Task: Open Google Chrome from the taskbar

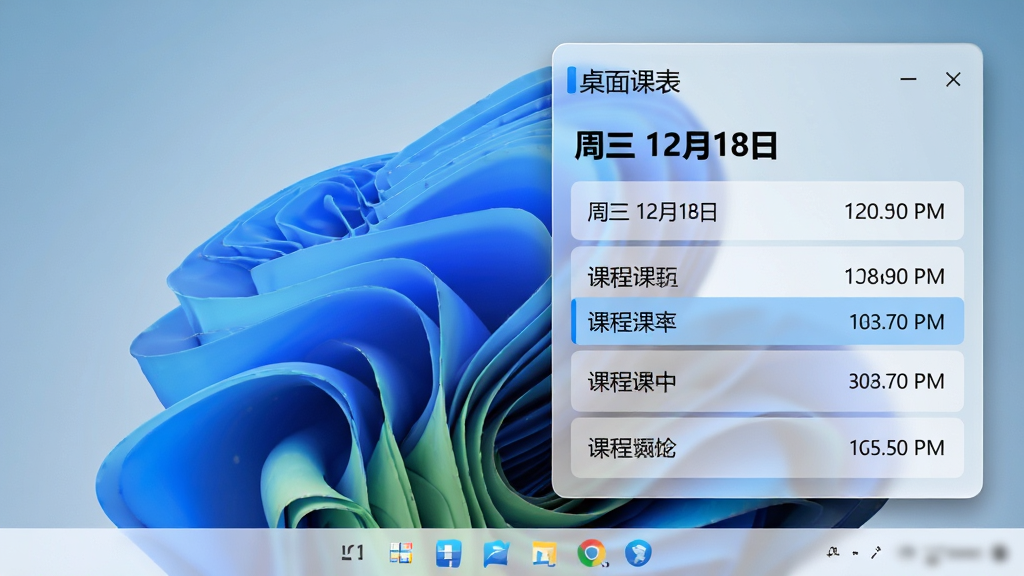Action: tap(592, 553)
